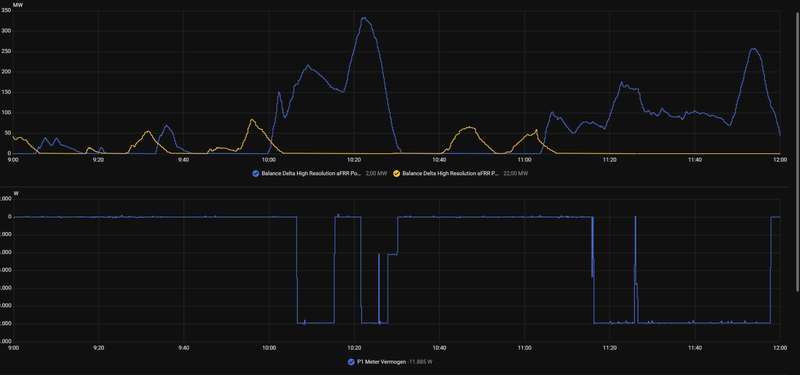800x375 pixels.
Task: Click the yellow line's peak just before 10:00
Action: pos(252,120)
